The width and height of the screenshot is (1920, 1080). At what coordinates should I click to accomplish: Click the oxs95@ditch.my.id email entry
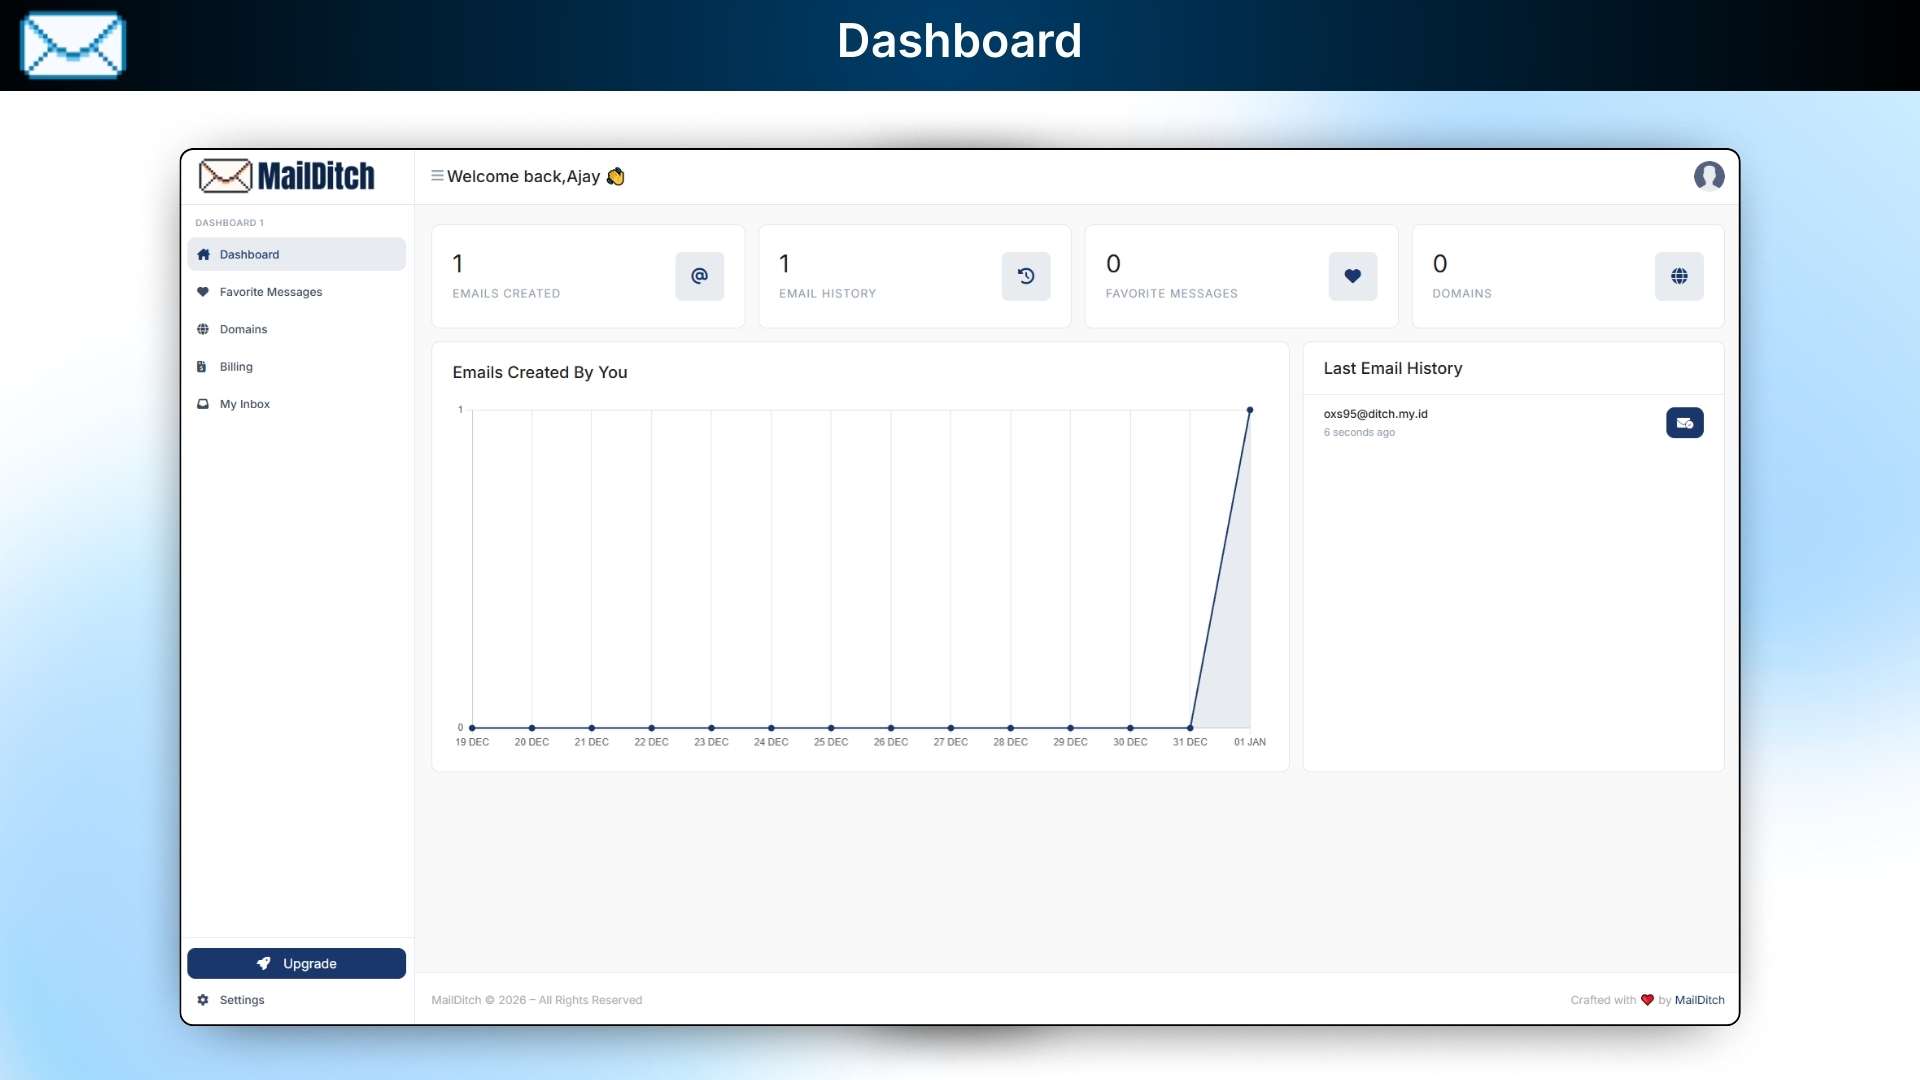pos(1375,414)
